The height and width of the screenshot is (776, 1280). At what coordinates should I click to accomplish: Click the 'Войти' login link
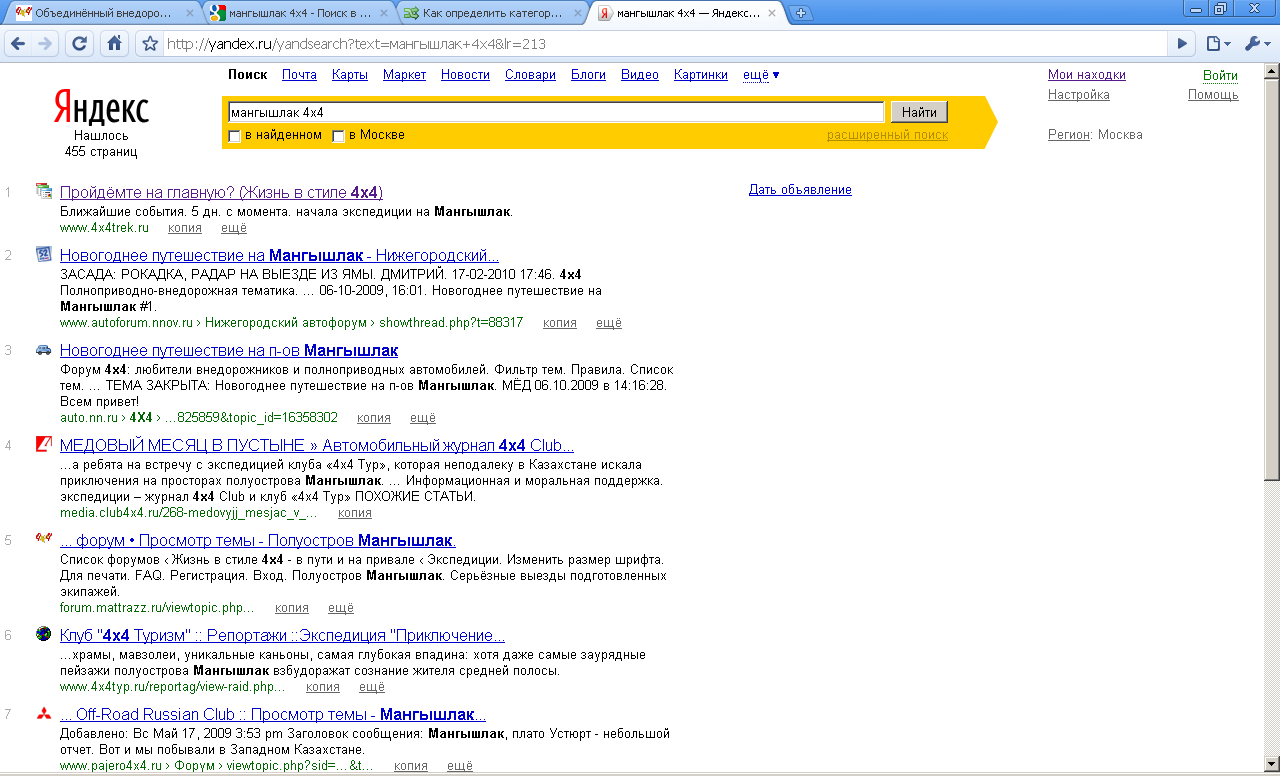coord(1219,76)
